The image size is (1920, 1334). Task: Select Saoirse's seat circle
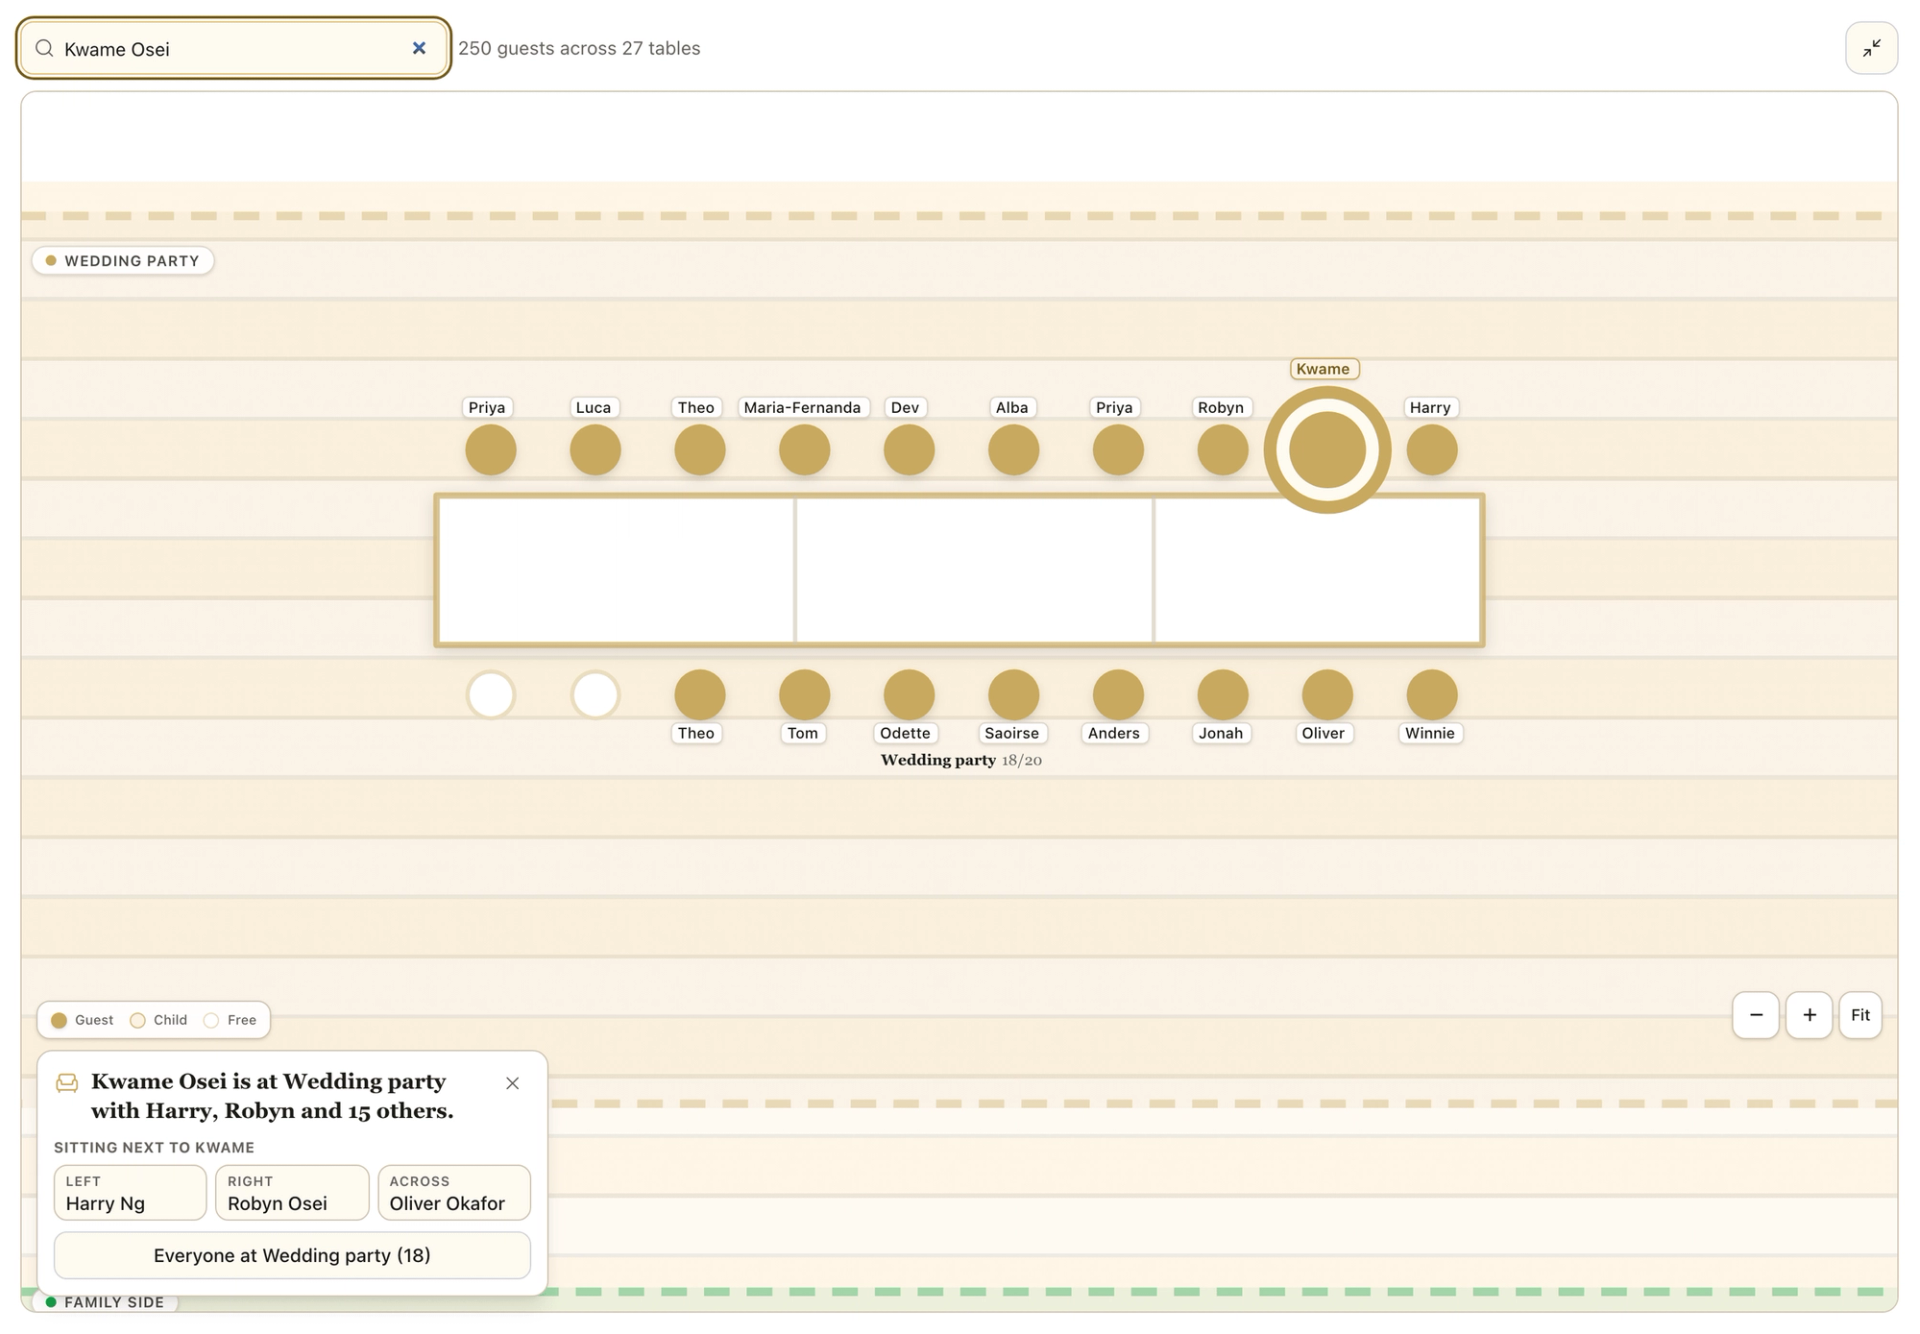(x=1013, y=695)
